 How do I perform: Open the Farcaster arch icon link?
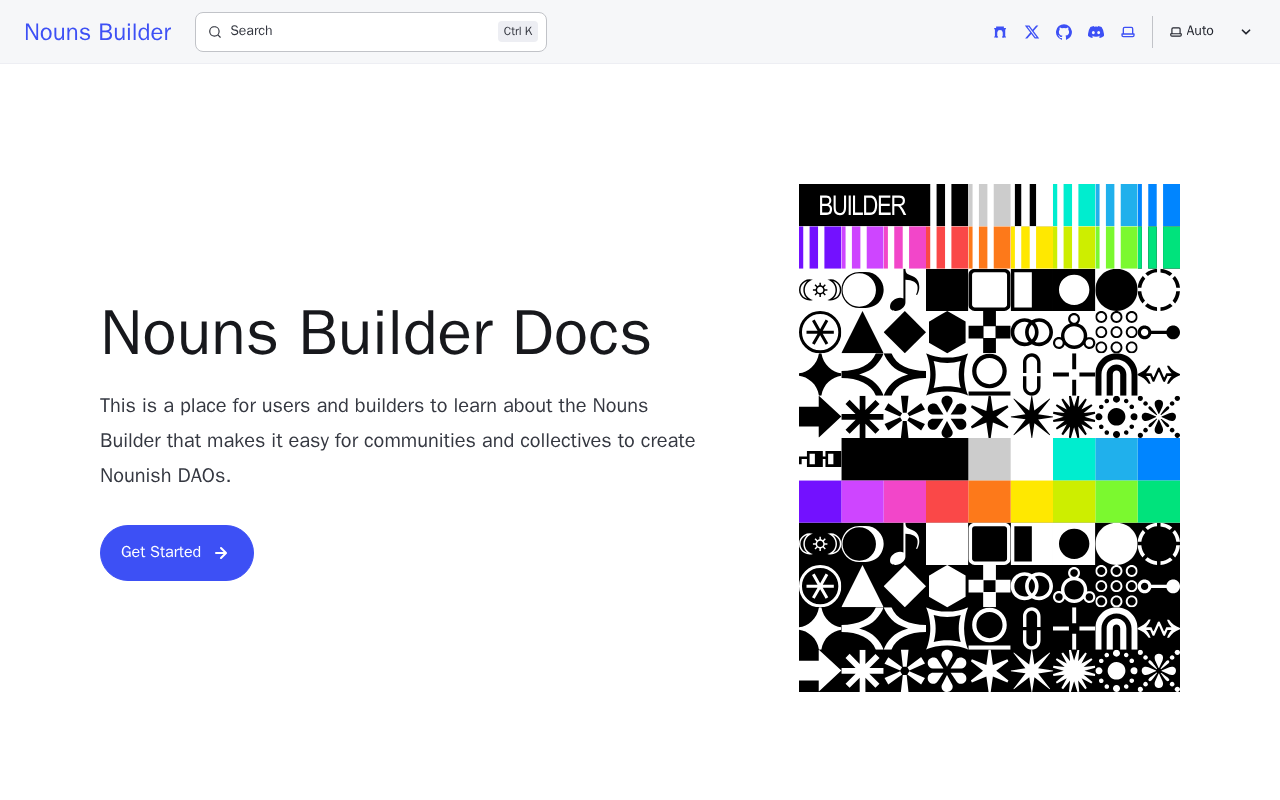coord(1000,32)
